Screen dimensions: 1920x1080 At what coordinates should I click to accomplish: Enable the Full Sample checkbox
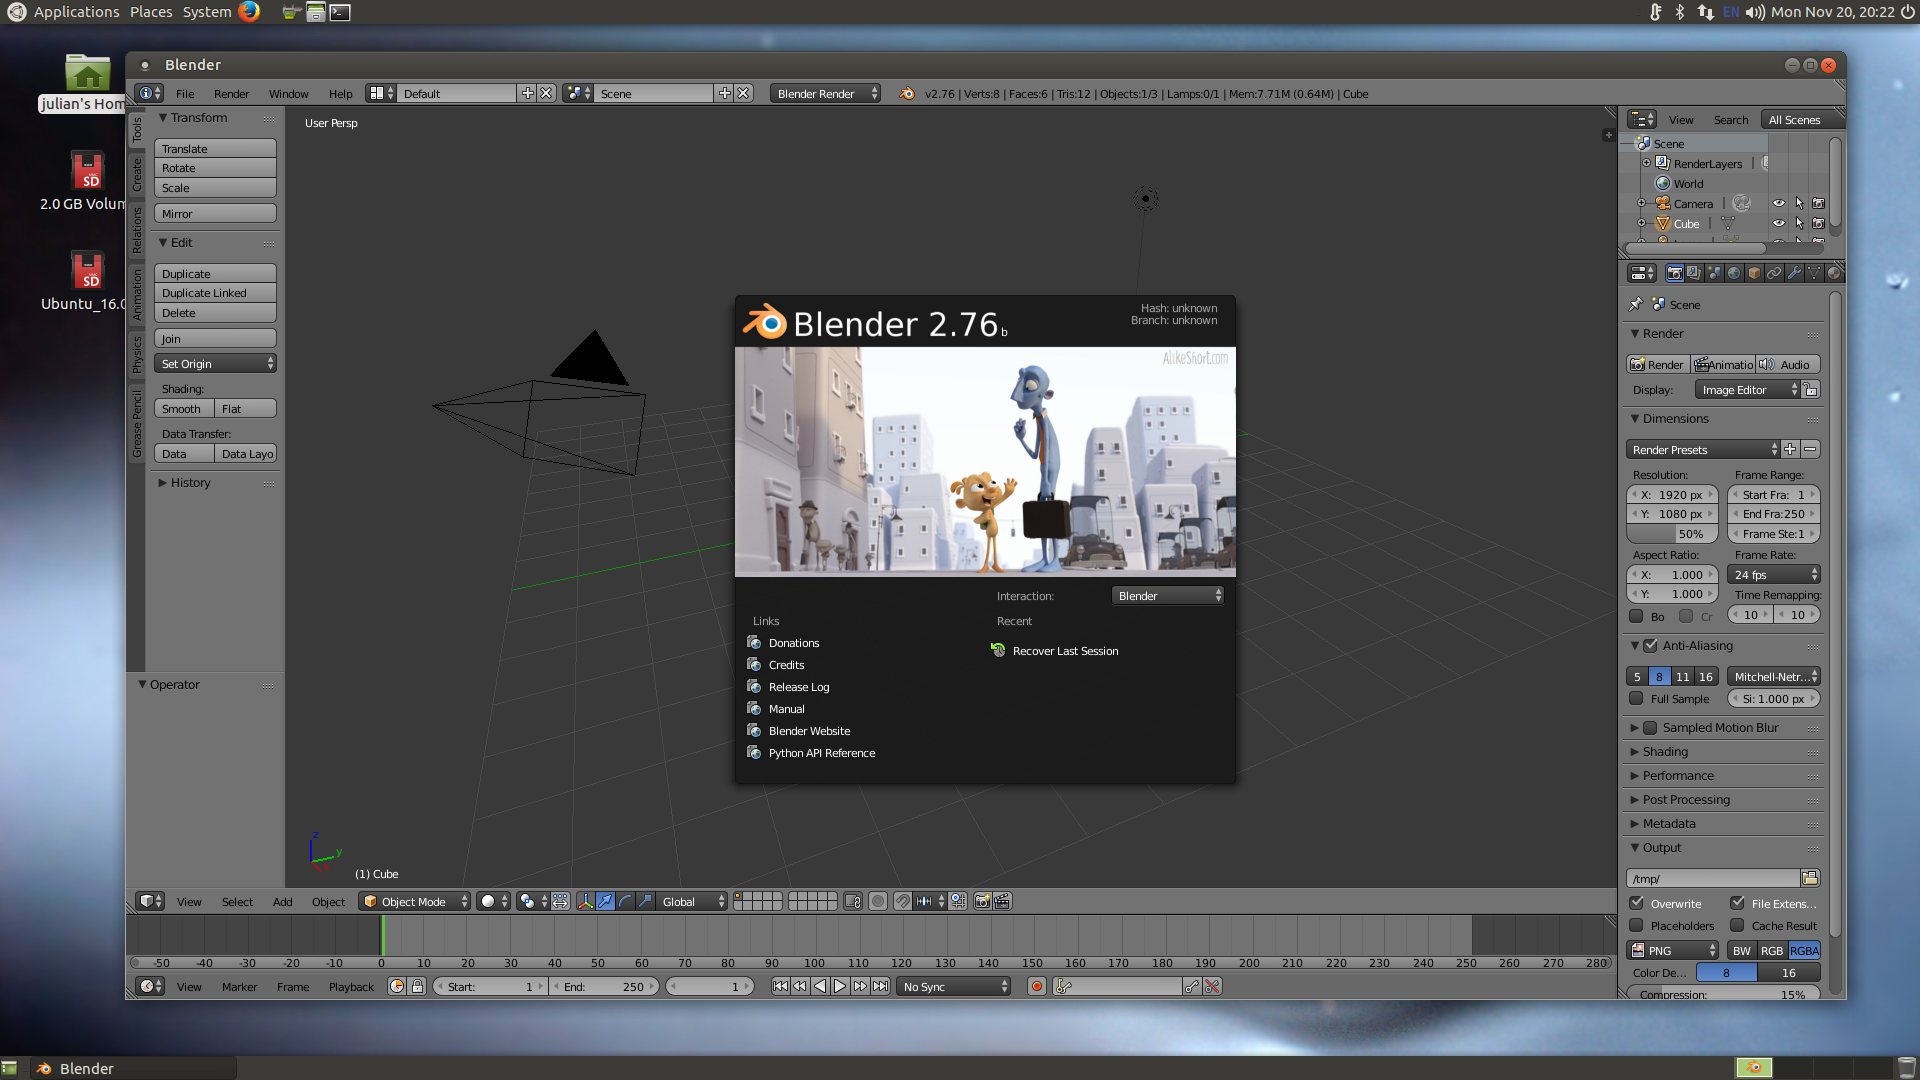1637,699
